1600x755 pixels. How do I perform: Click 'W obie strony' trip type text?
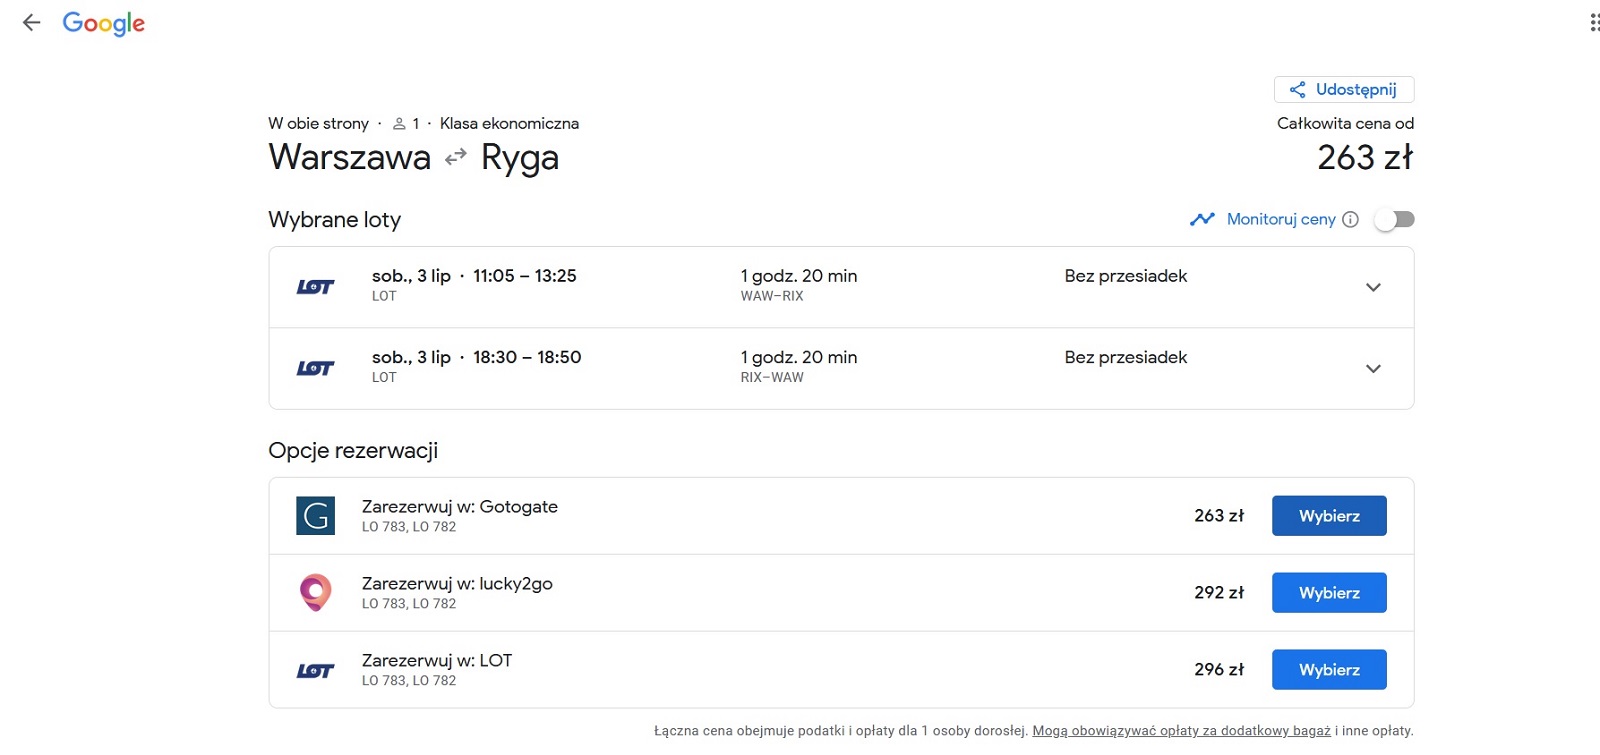pos(318,124)
